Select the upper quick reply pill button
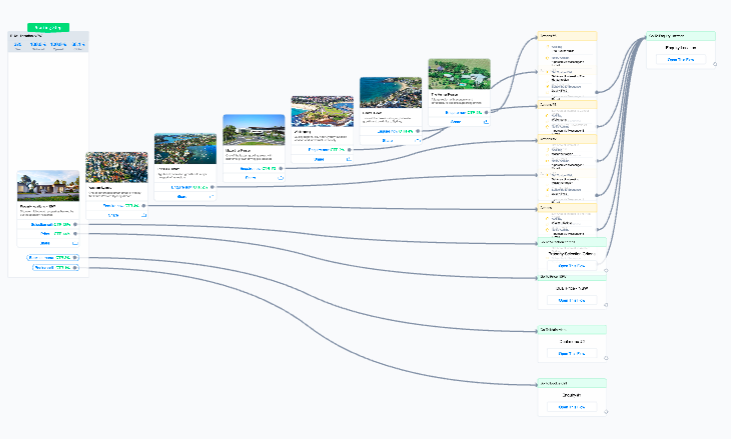Screen dimensions: 731x439 tap(53, 257)
